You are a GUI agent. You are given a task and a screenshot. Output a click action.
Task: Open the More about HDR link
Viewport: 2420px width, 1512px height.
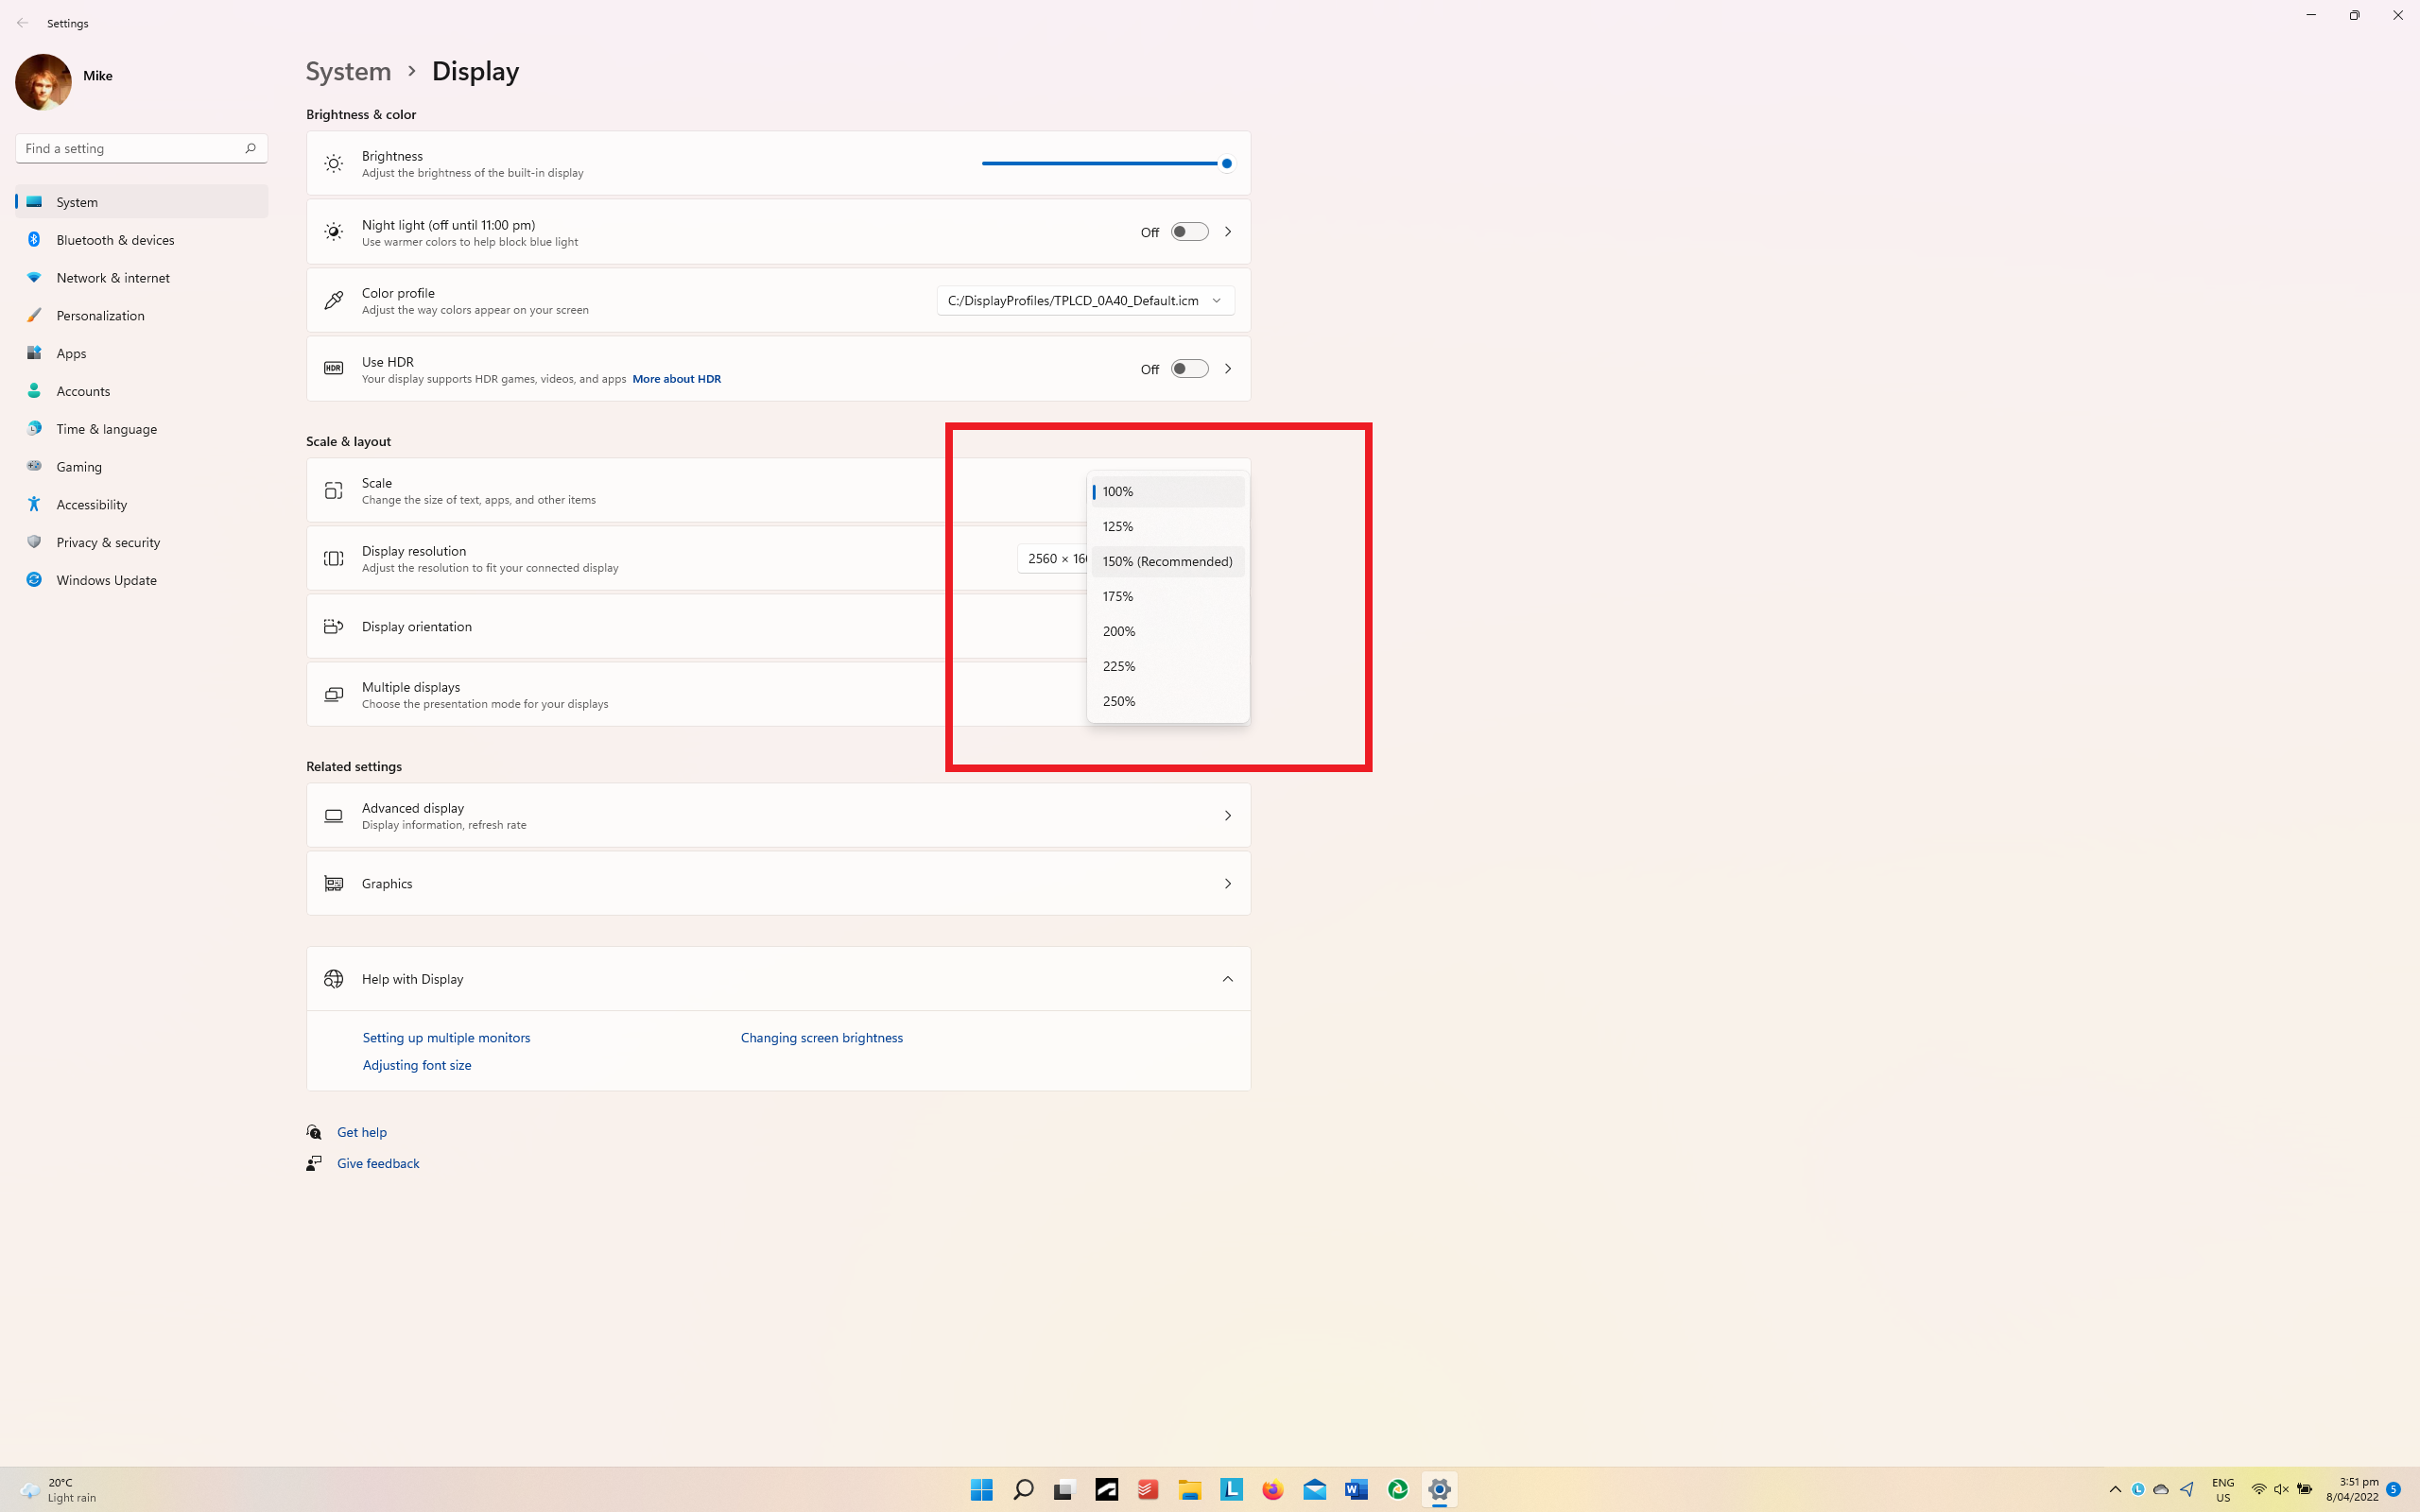[676, 379]
